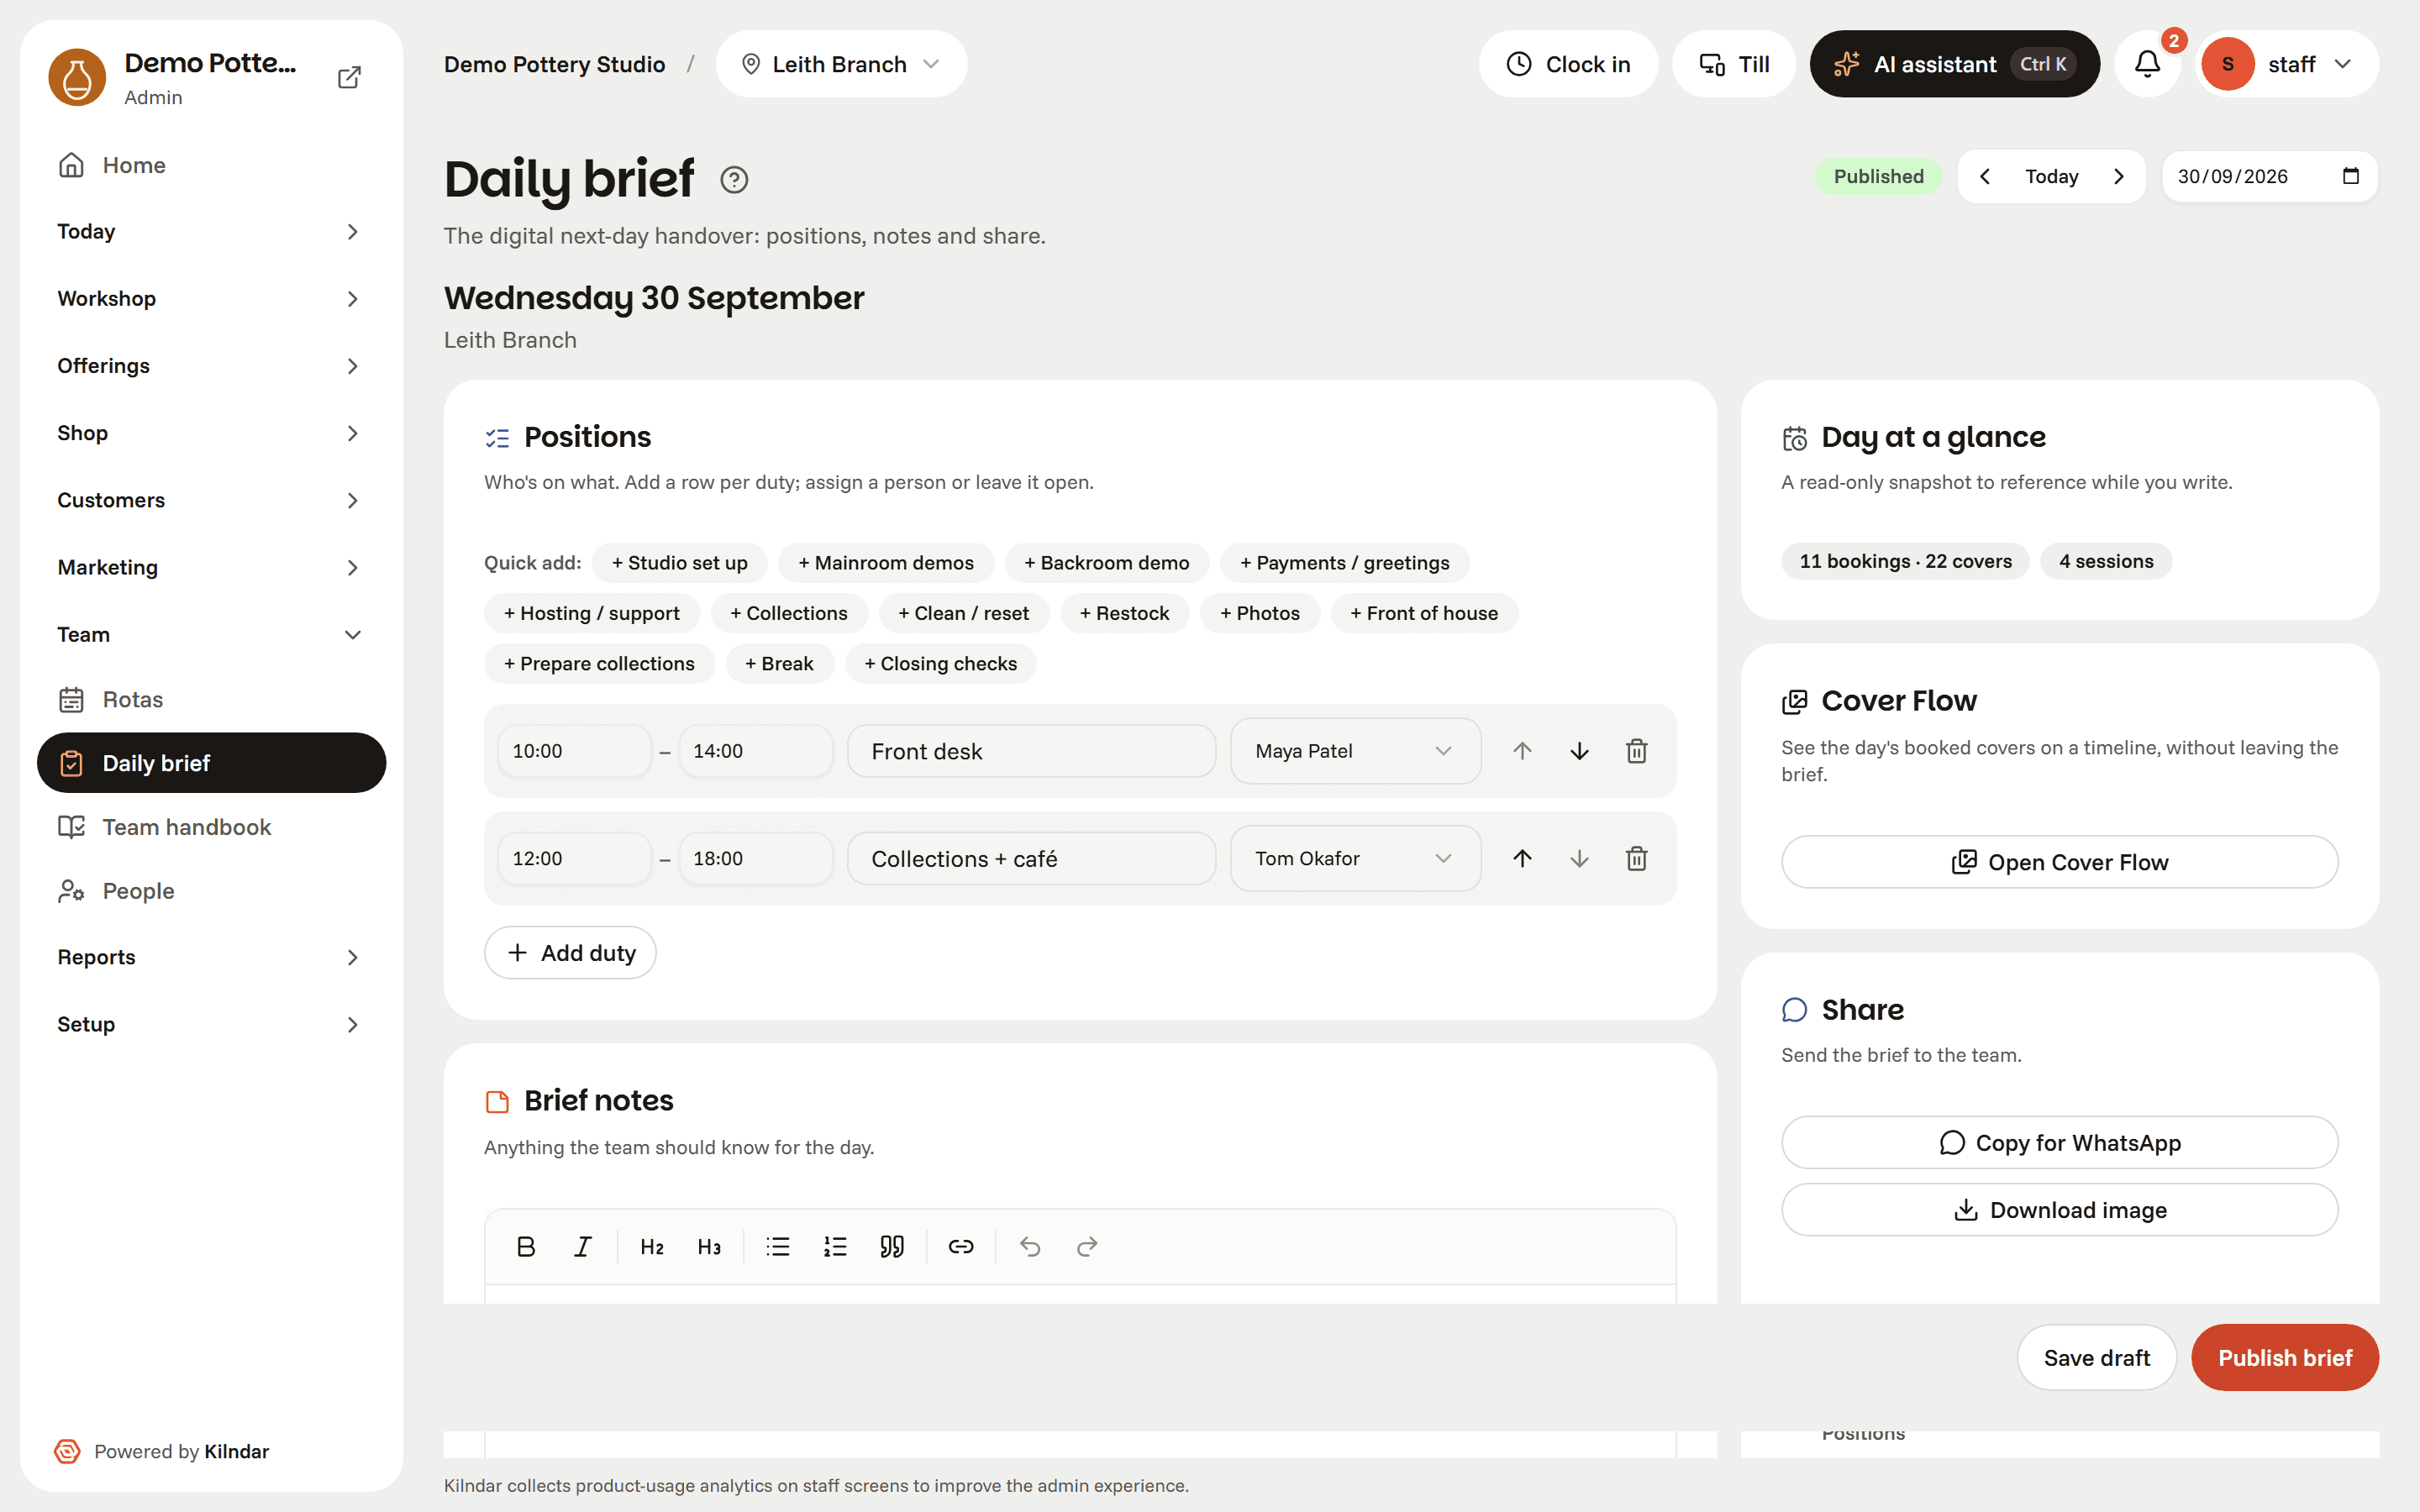Toggle bold formatting in Brief notes
This screenshot has height=1512, width=2420.
(526, 1246)
